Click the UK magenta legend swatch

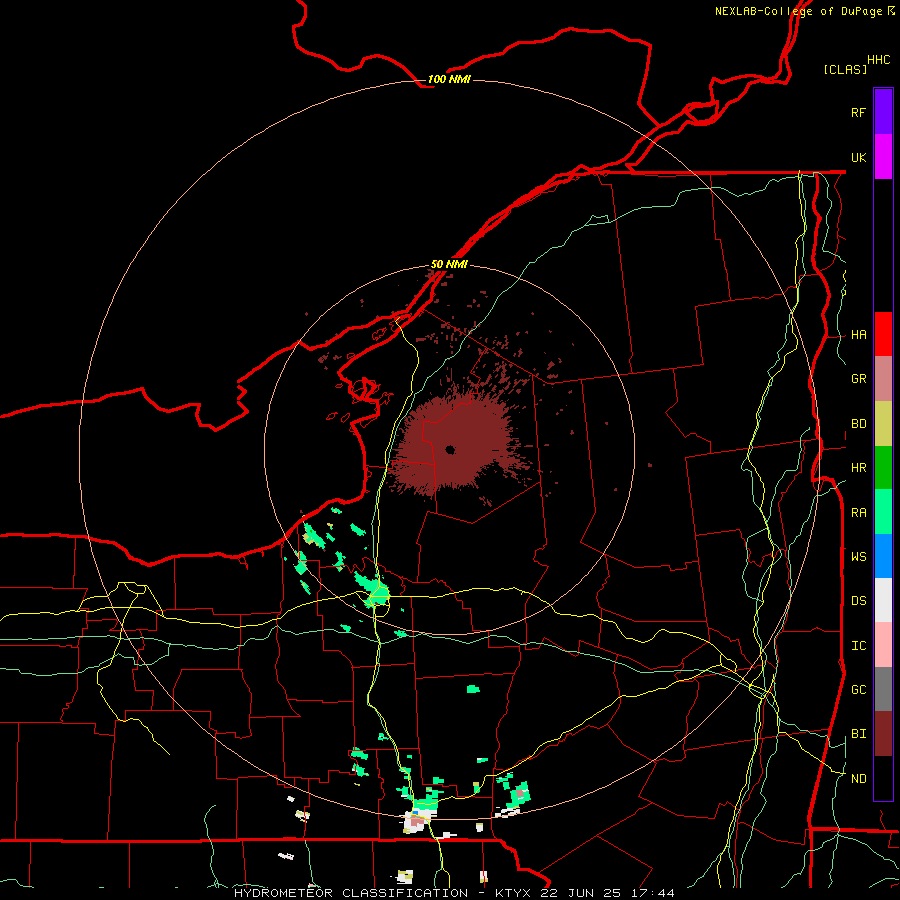883,157
